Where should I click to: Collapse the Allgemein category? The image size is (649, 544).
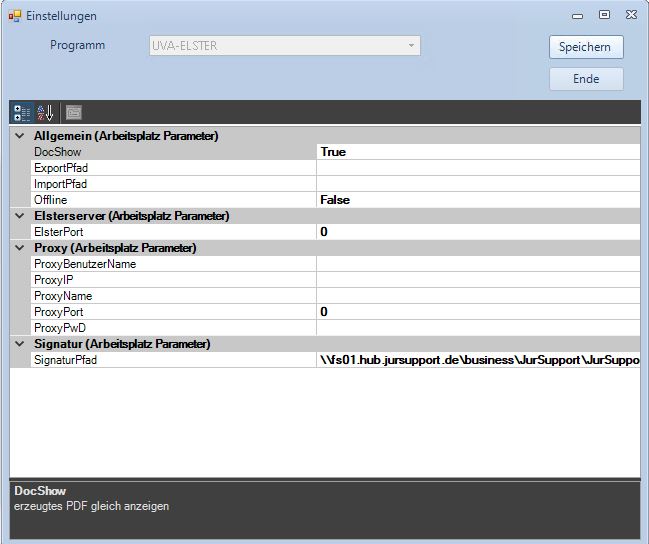[21, 136]
